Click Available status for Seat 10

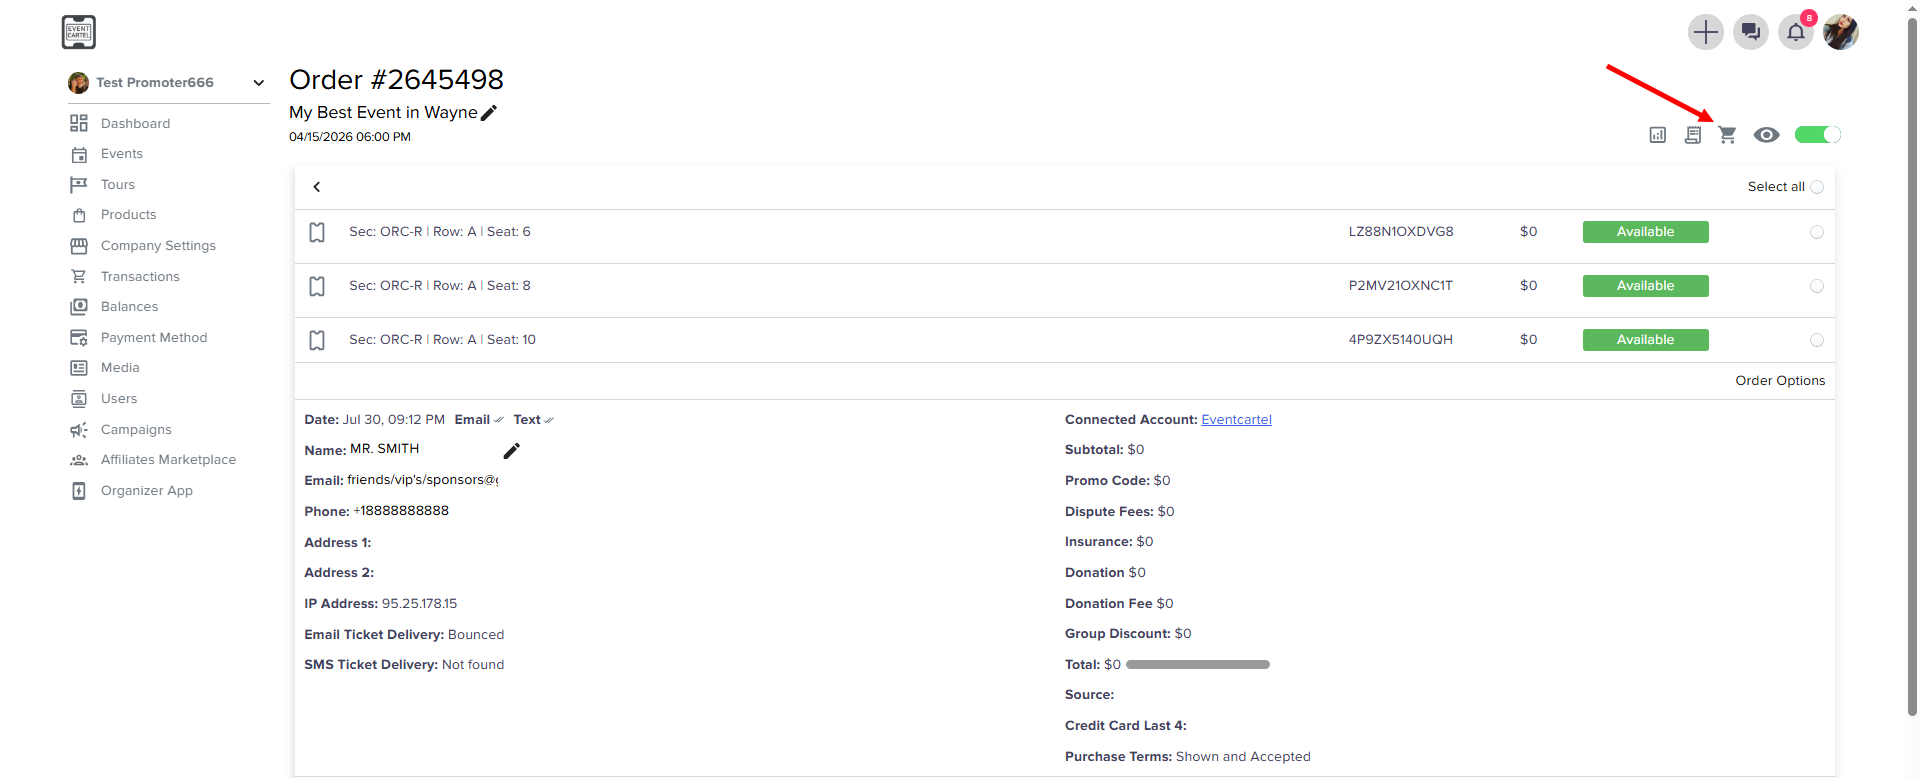(x=1646, y=340)
